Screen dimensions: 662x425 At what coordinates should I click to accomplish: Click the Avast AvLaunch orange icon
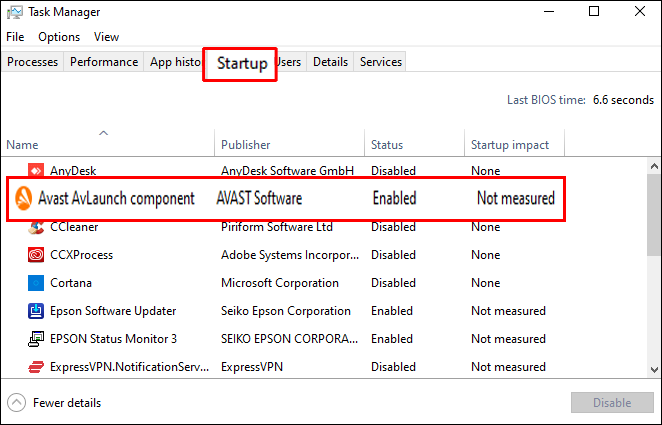(22, 199)
